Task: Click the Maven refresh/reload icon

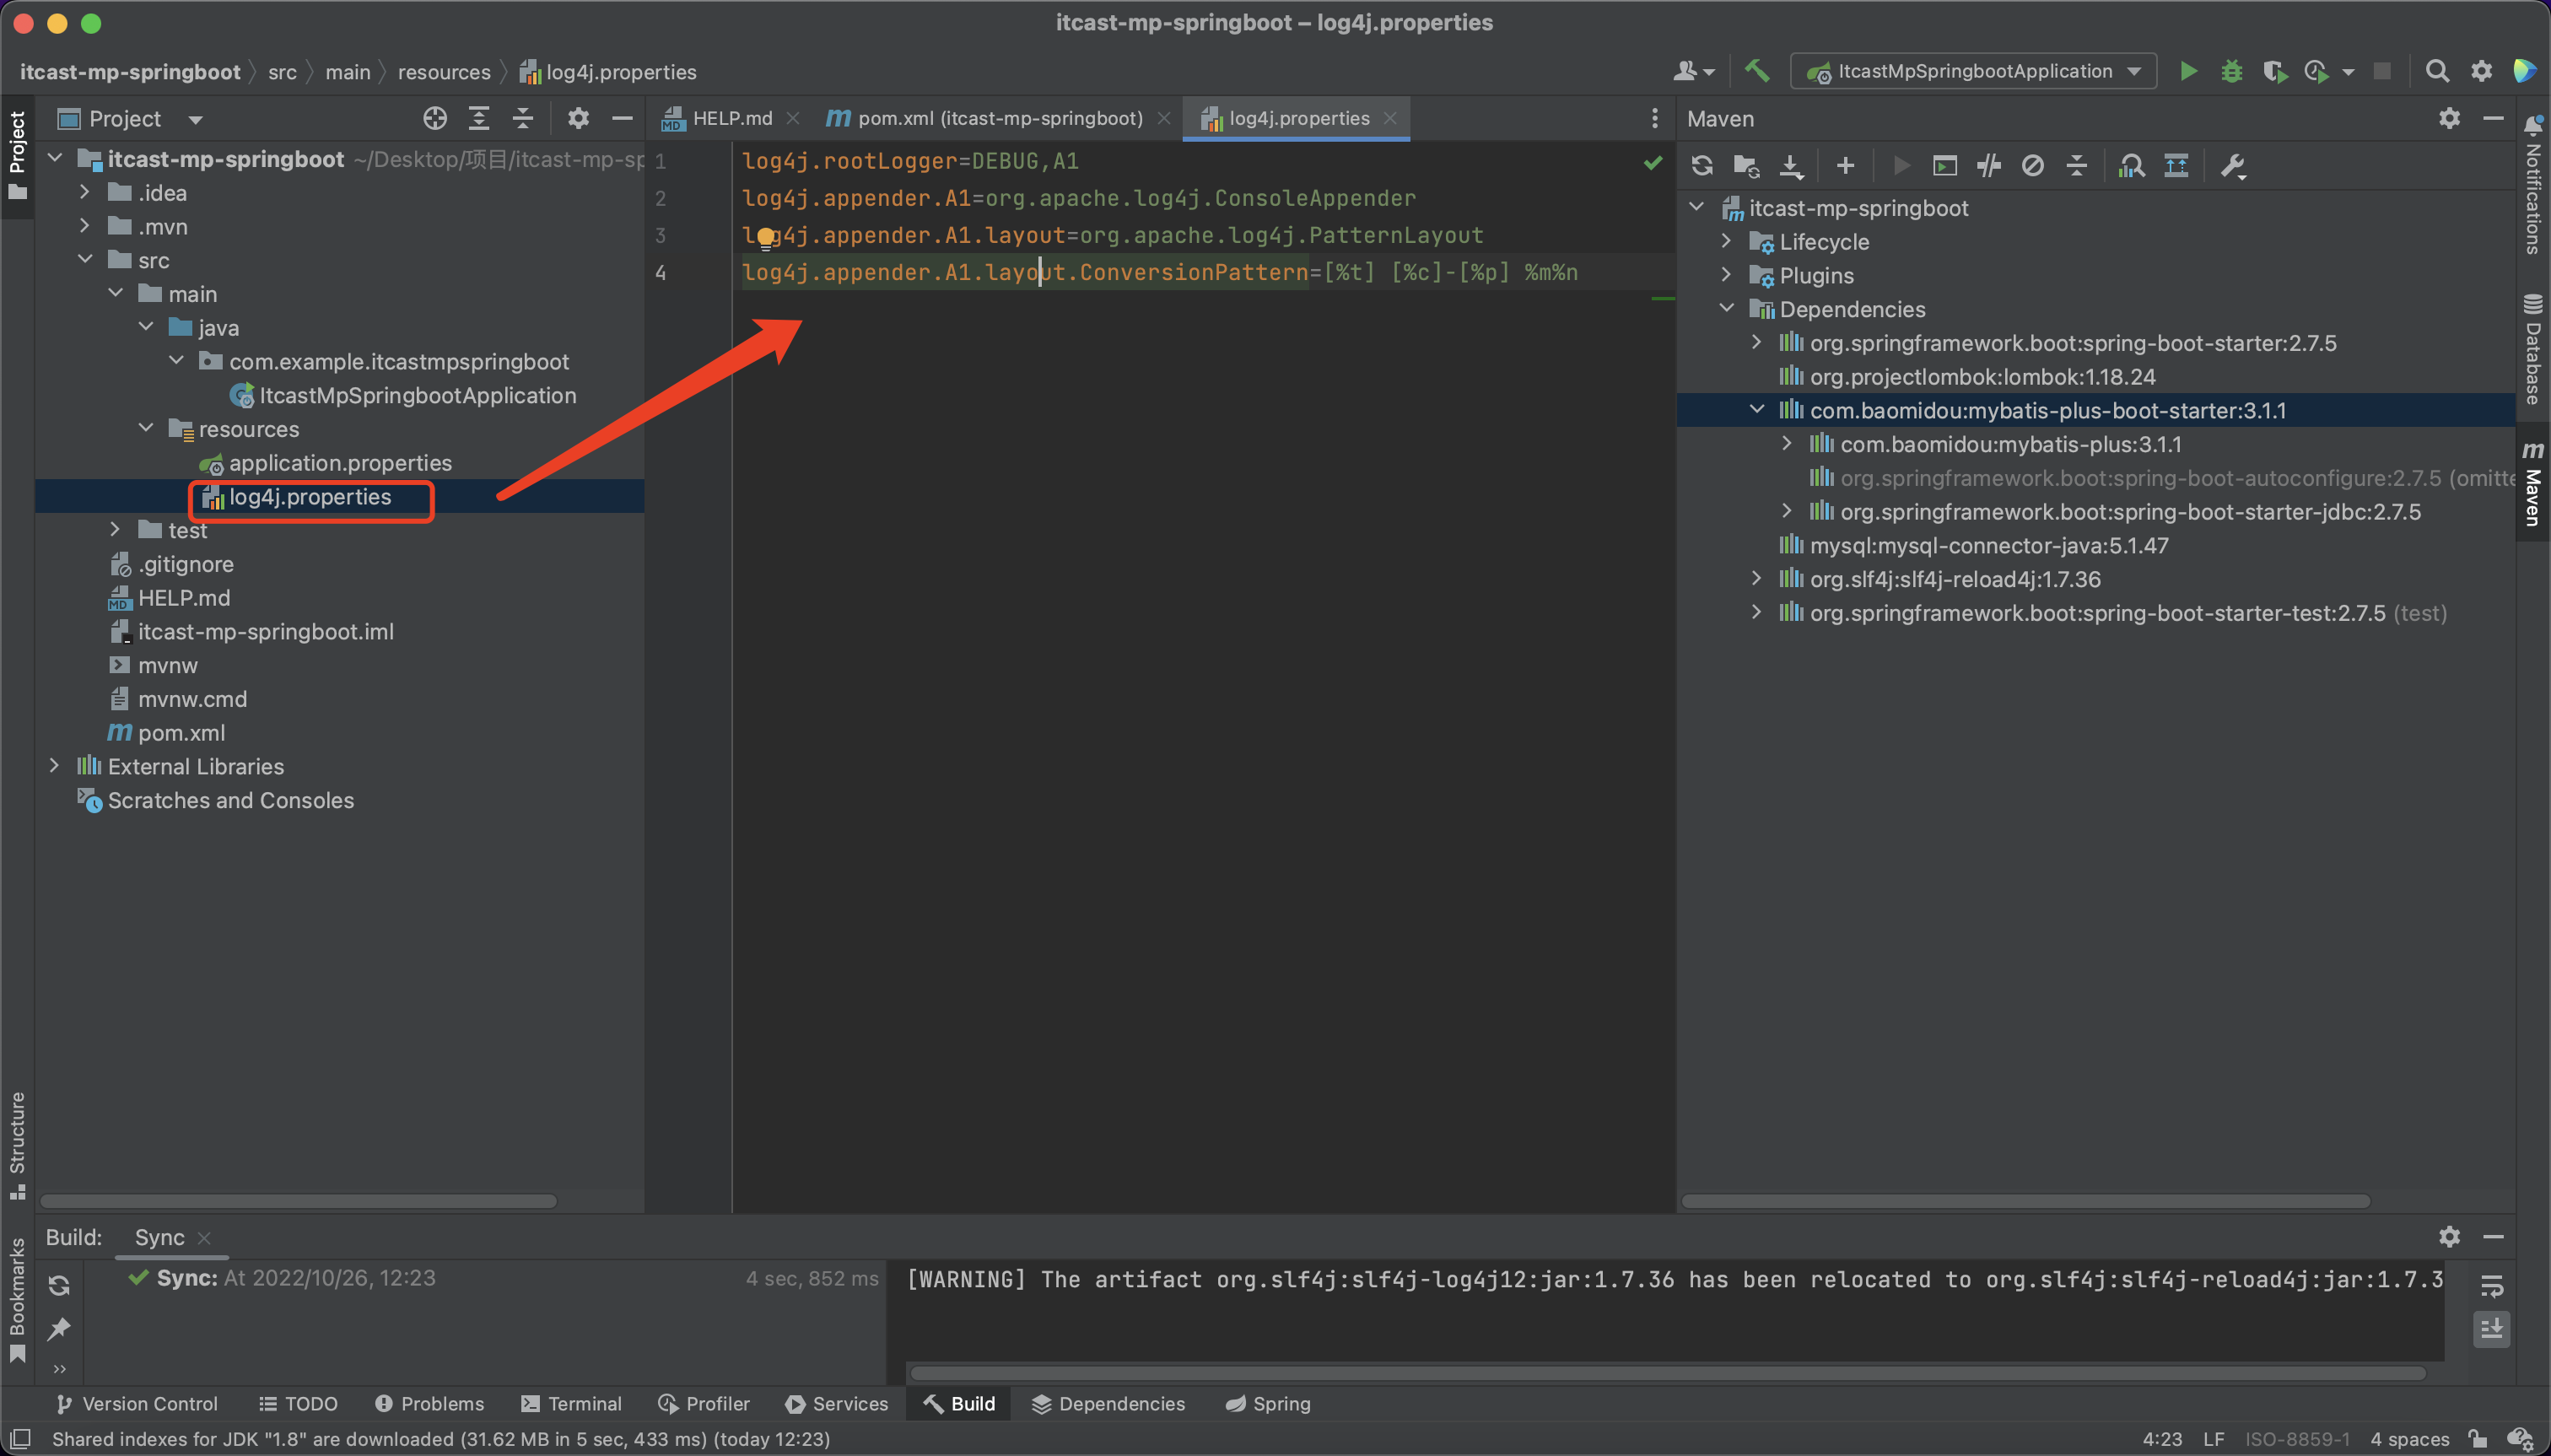Action: (1702, 164)
